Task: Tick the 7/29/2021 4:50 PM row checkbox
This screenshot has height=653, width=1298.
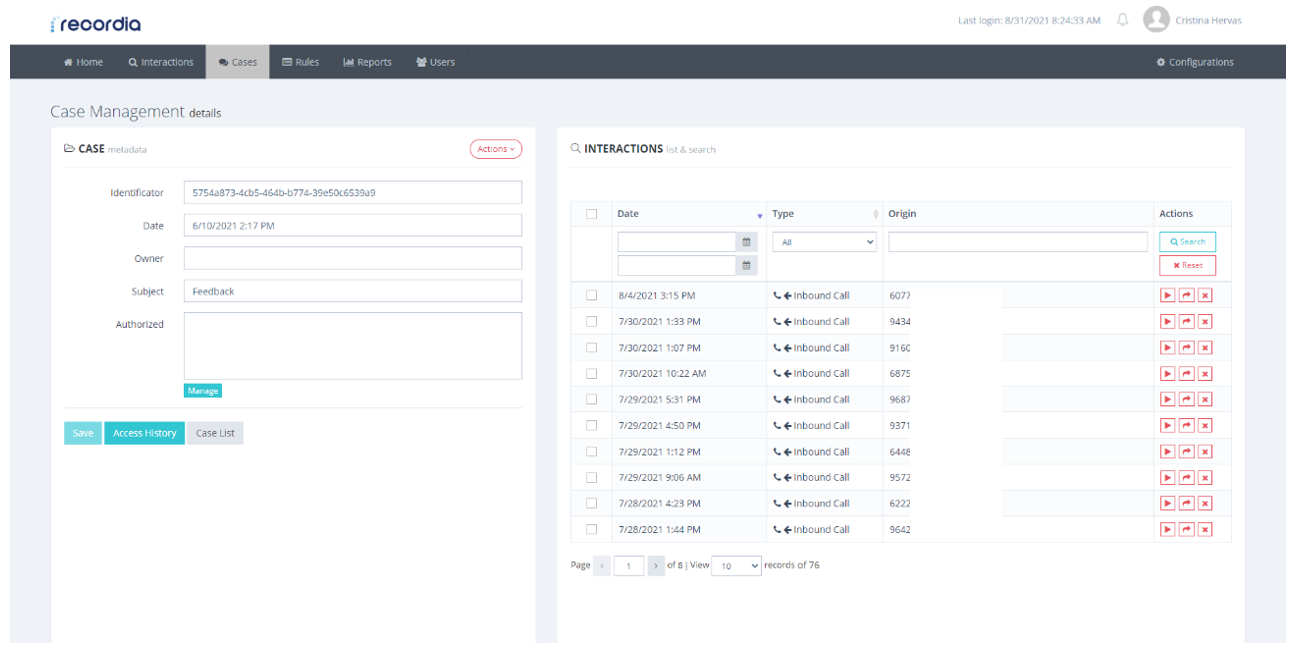Action: [x=591, y=425]
